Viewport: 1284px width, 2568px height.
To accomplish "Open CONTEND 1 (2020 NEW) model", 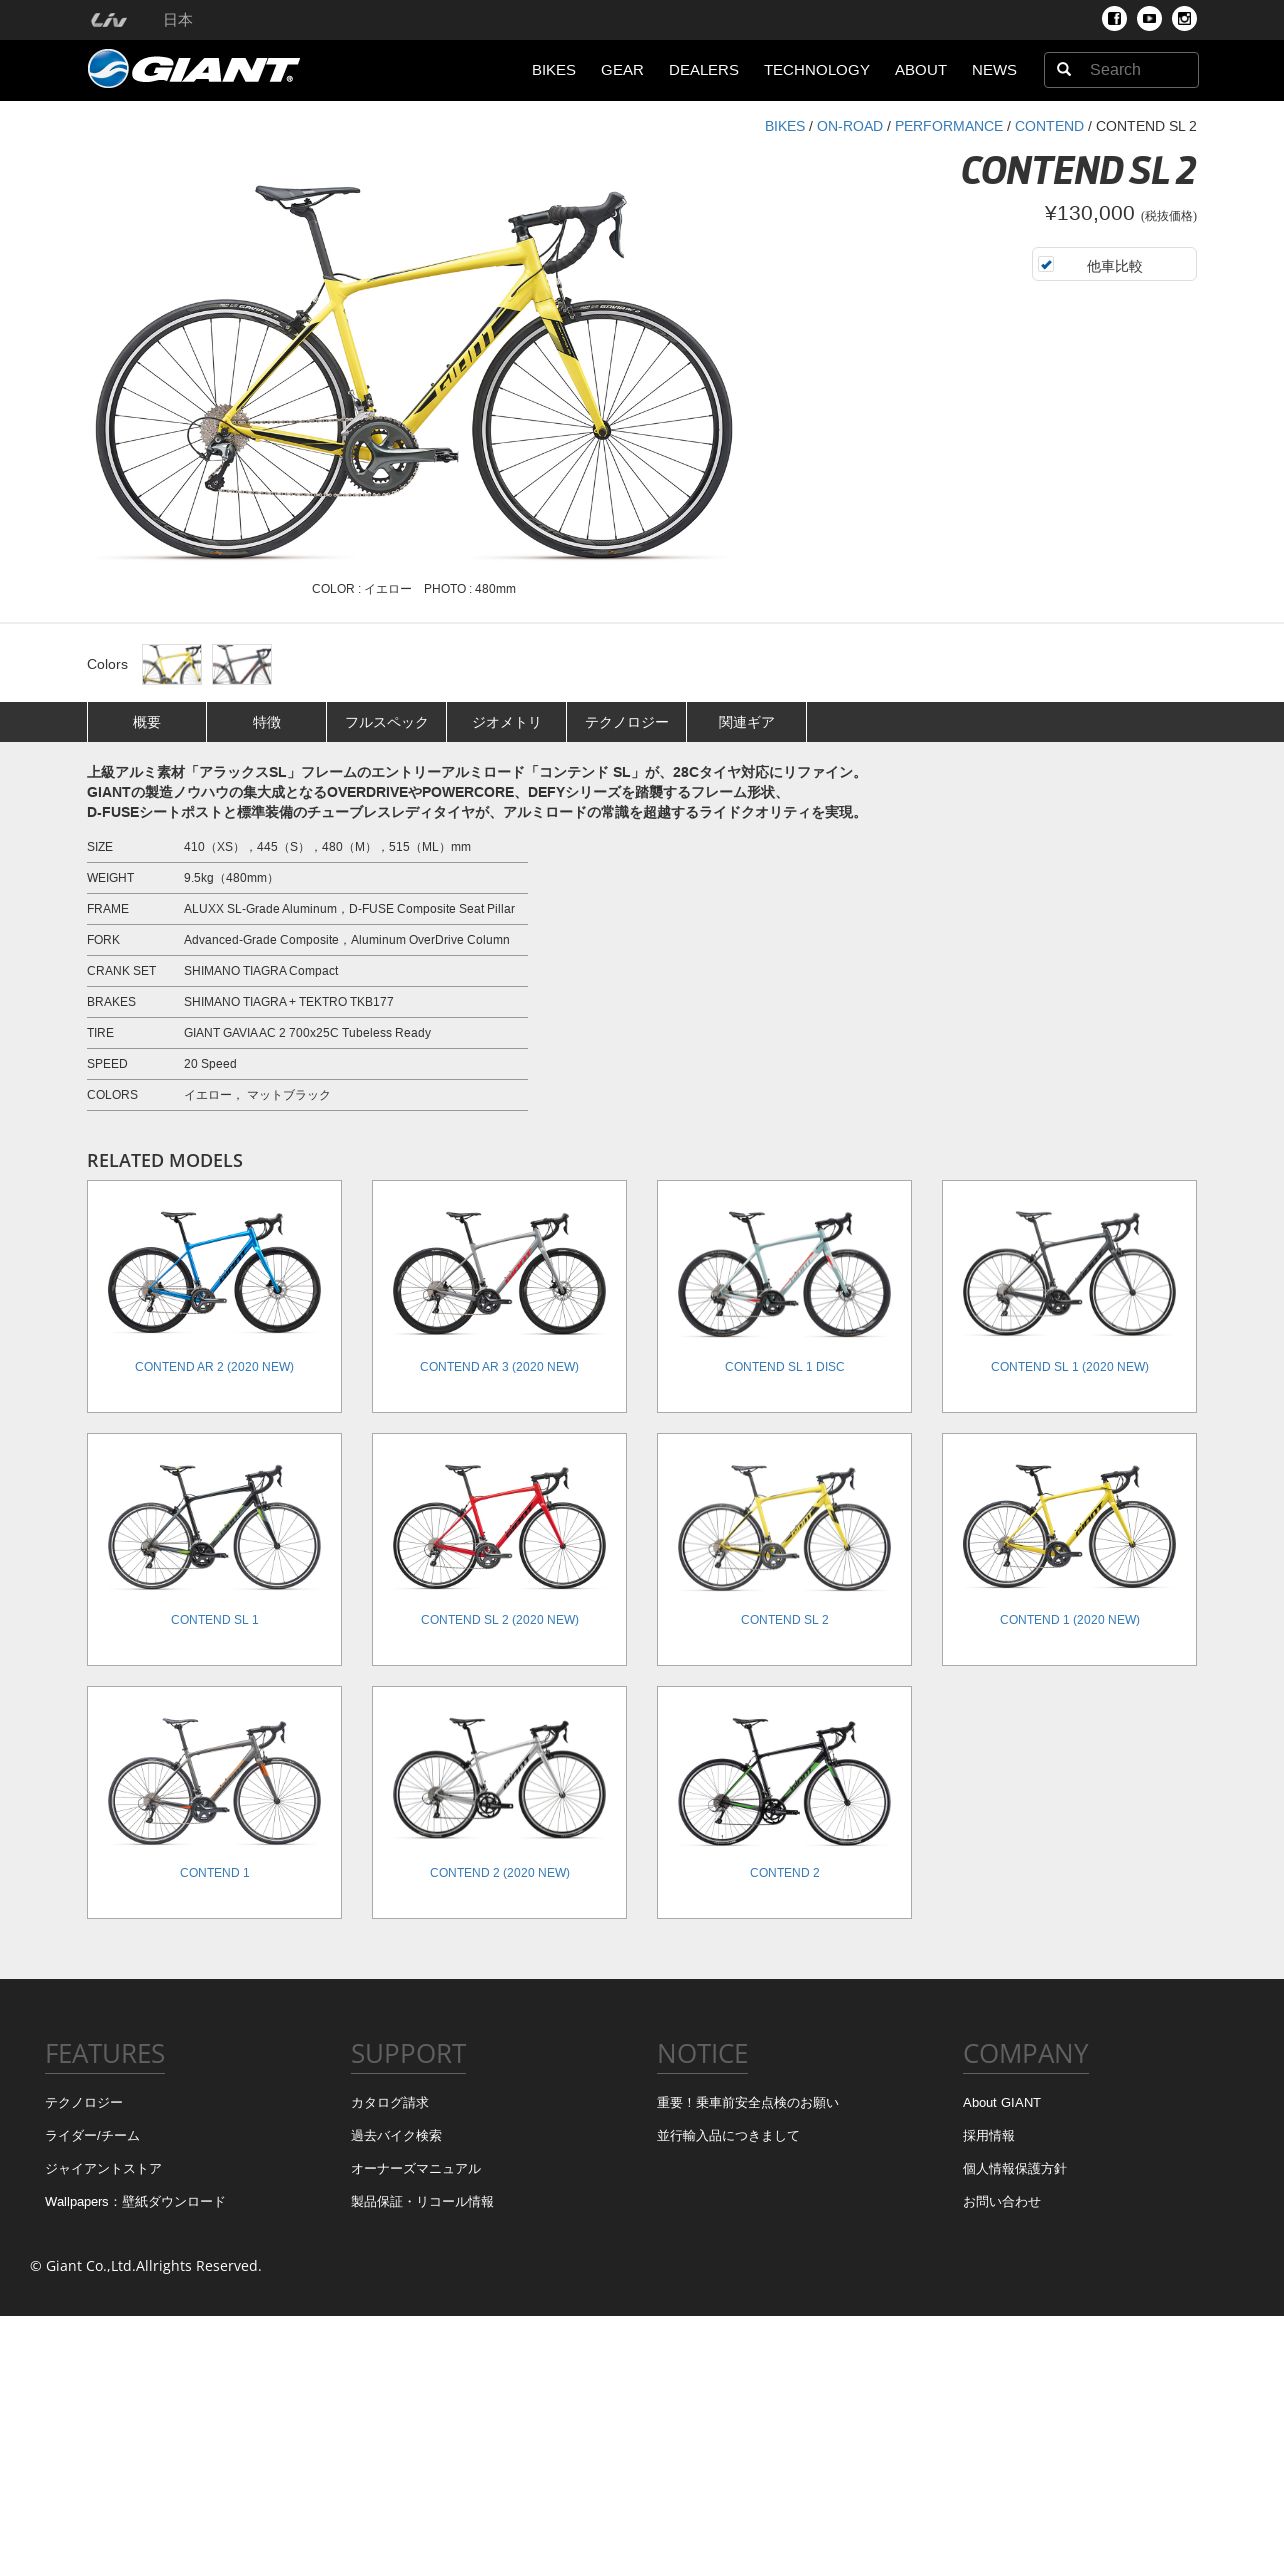I will [1069, 1549].
